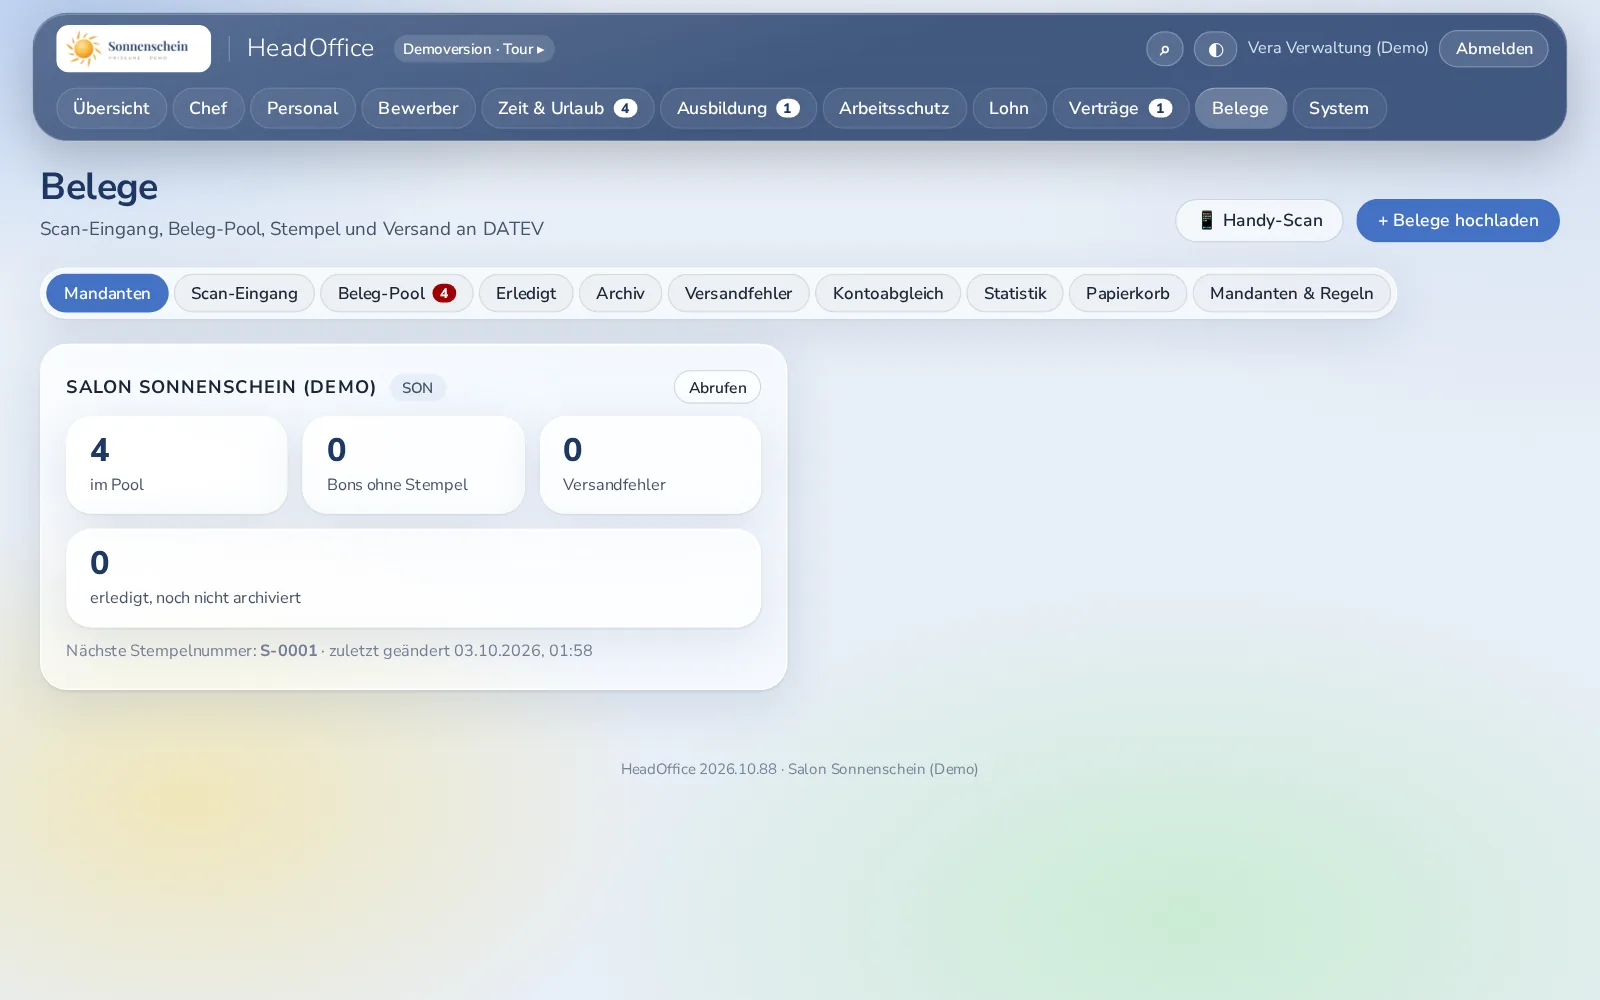Open the Papierkorb tab
The height and width of the screenshot is (1000, 1600).
coord(1127,293)
